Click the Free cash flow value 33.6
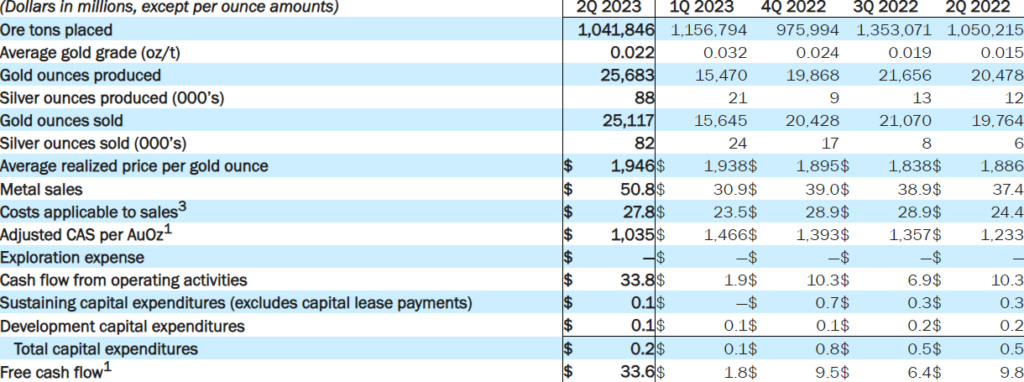This screenshot has height=382, width=1024. coord(637,372)
